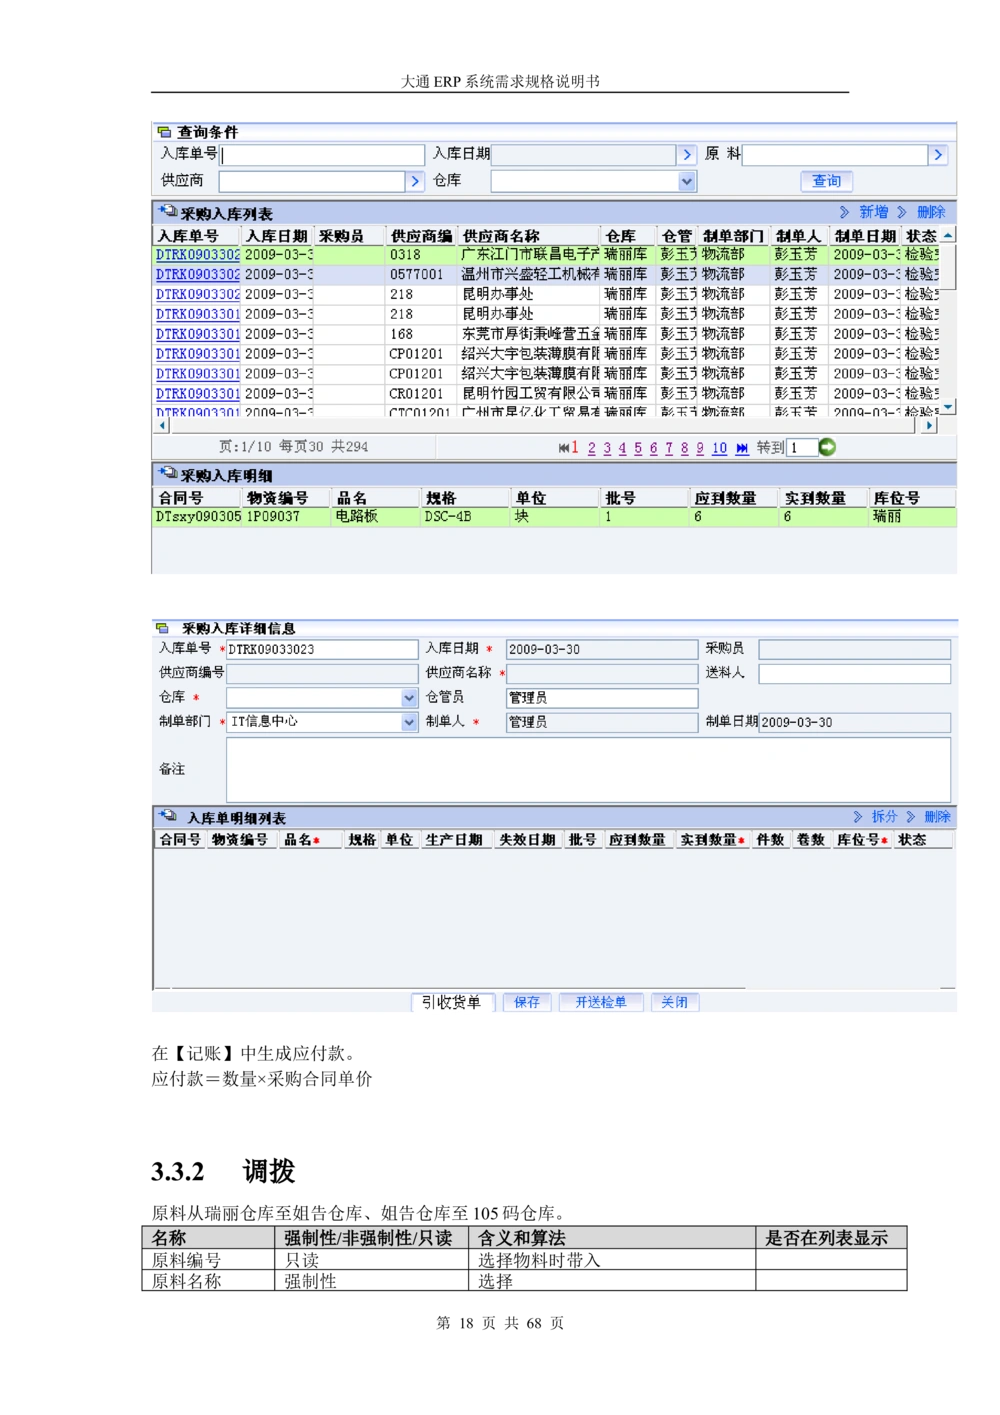This screenshot has width=1000, height=1415.
Task: Open the 入库日期 date picker arrow
Action: (x=687, y=154)
